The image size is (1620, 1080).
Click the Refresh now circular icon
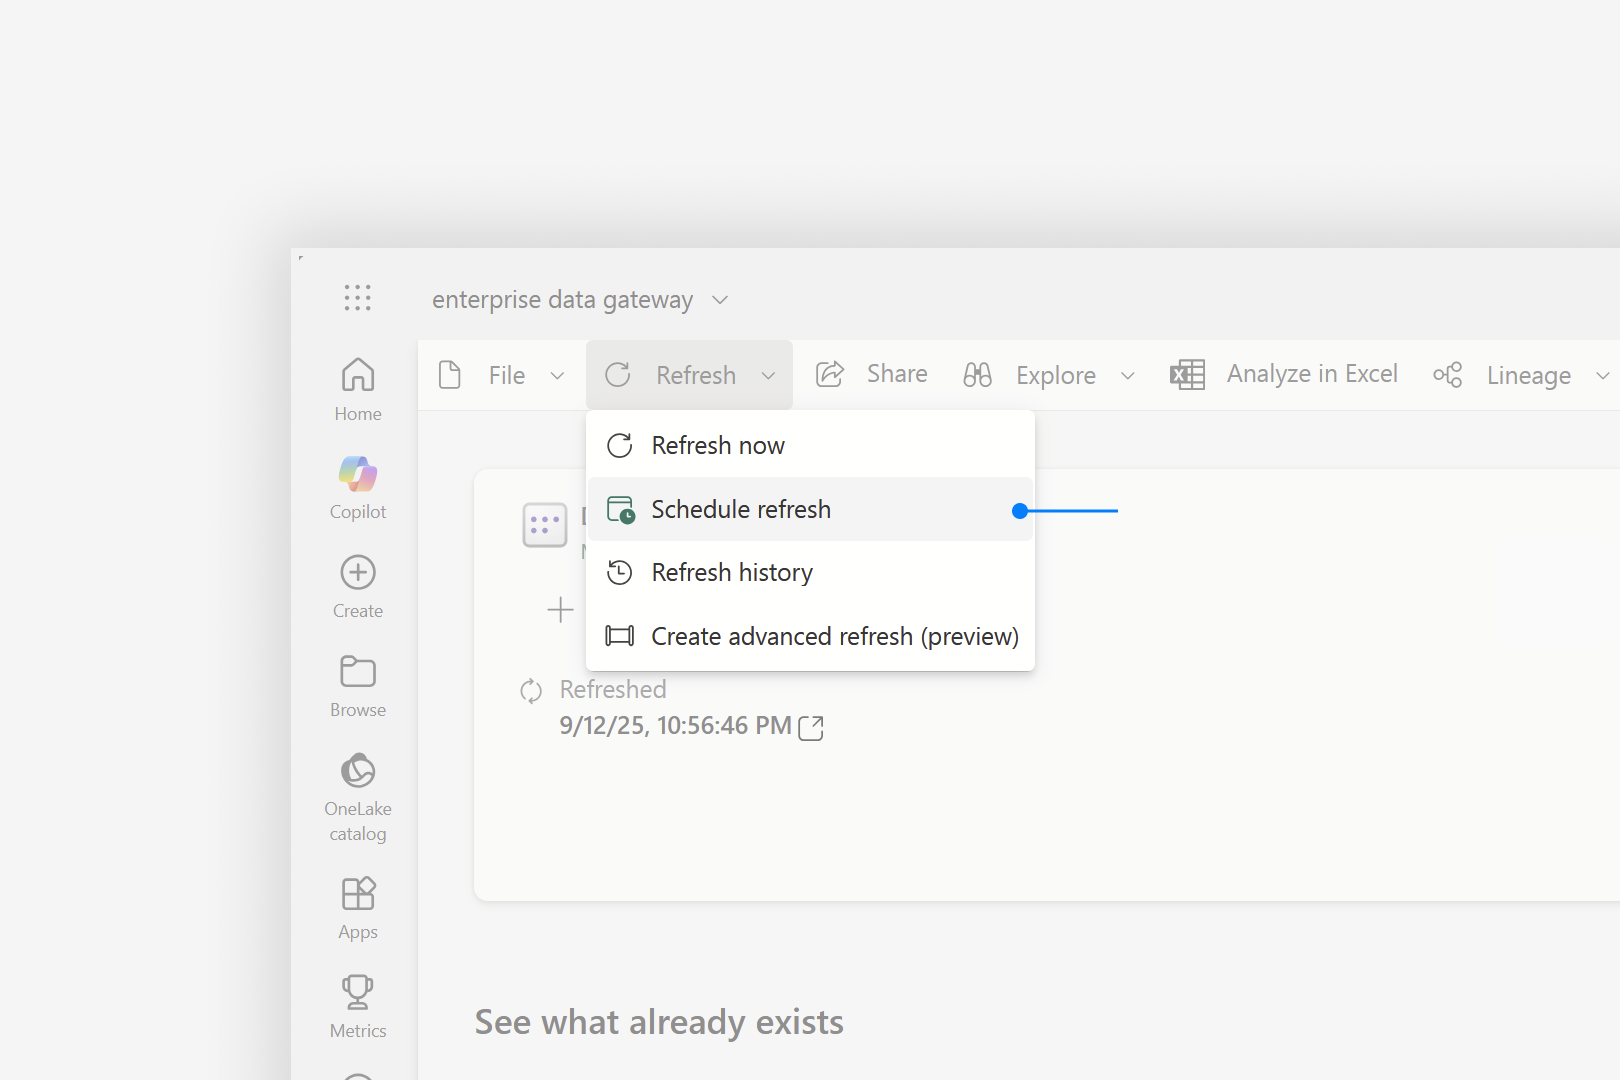pyautogui.click(x=620, y=445)
